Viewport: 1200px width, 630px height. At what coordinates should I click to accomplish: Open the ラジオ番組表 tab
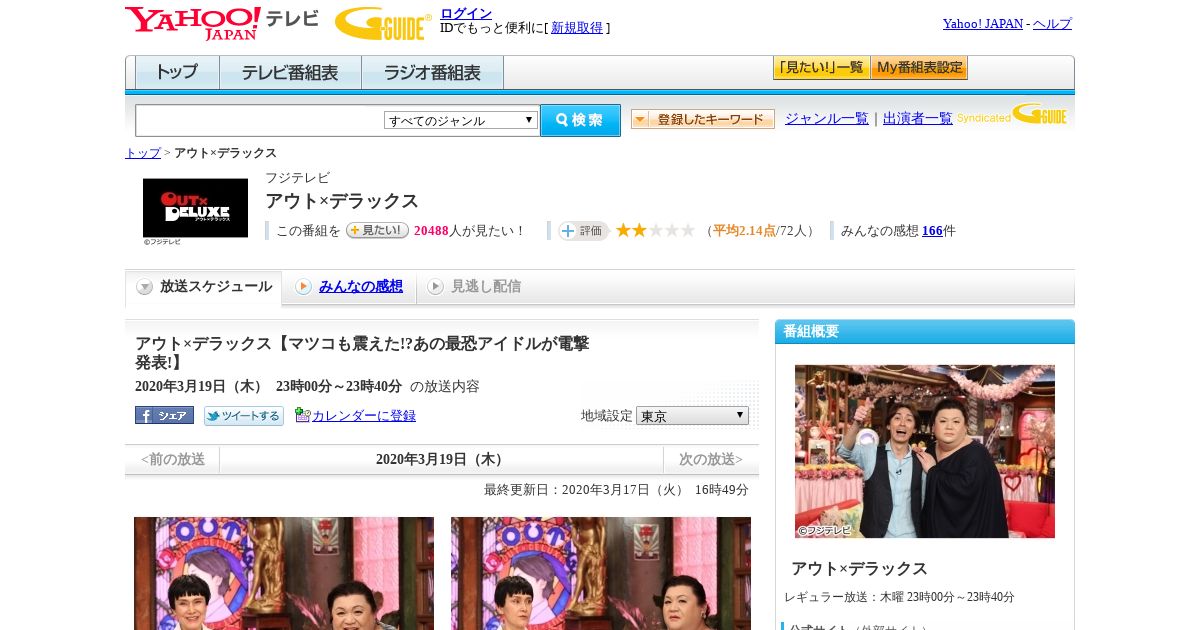[432, 72]
